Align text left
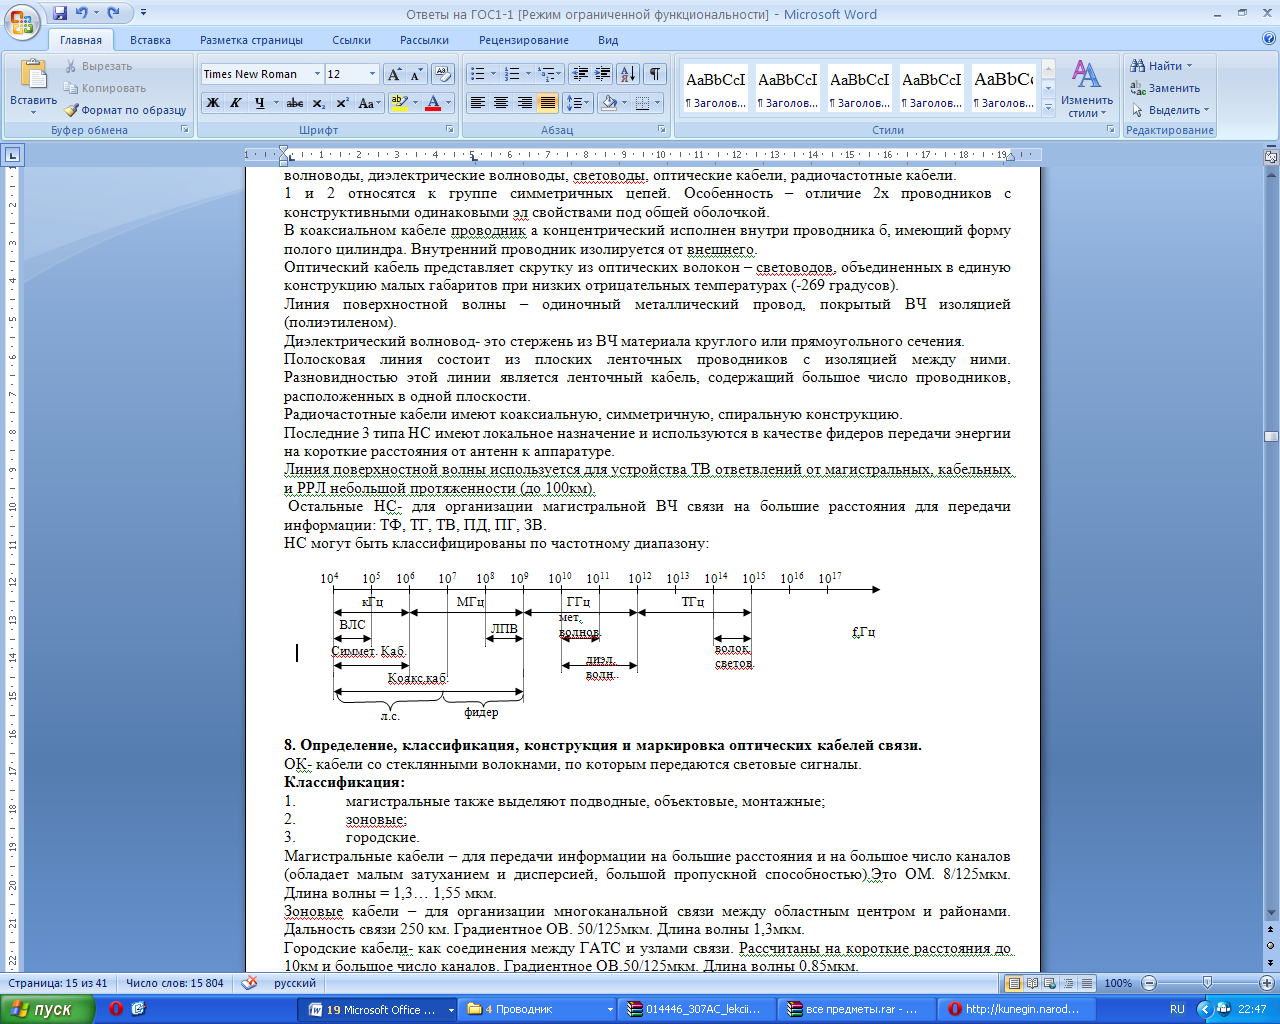Image resolution: width=1280 pixels, height=1024 pixels. [478, 103]
